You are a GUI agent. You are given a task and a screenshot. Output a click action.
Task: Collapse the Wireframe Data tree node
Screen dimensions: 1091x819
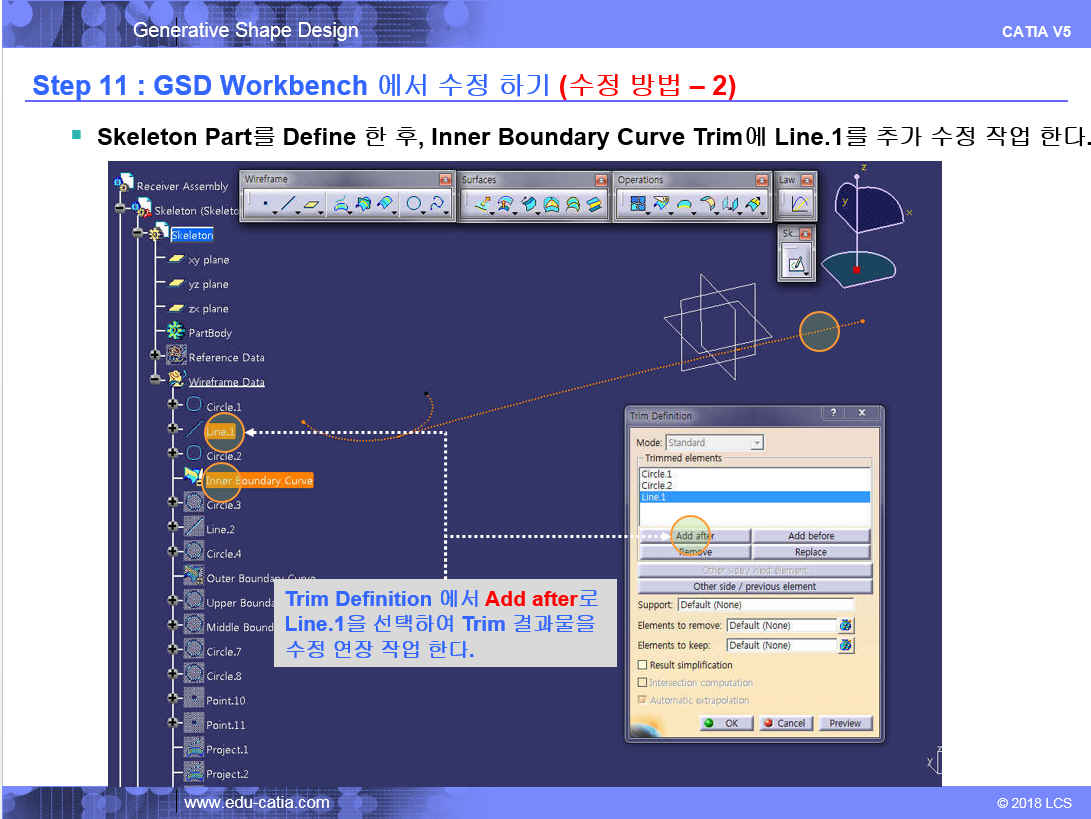pos(155,381)
